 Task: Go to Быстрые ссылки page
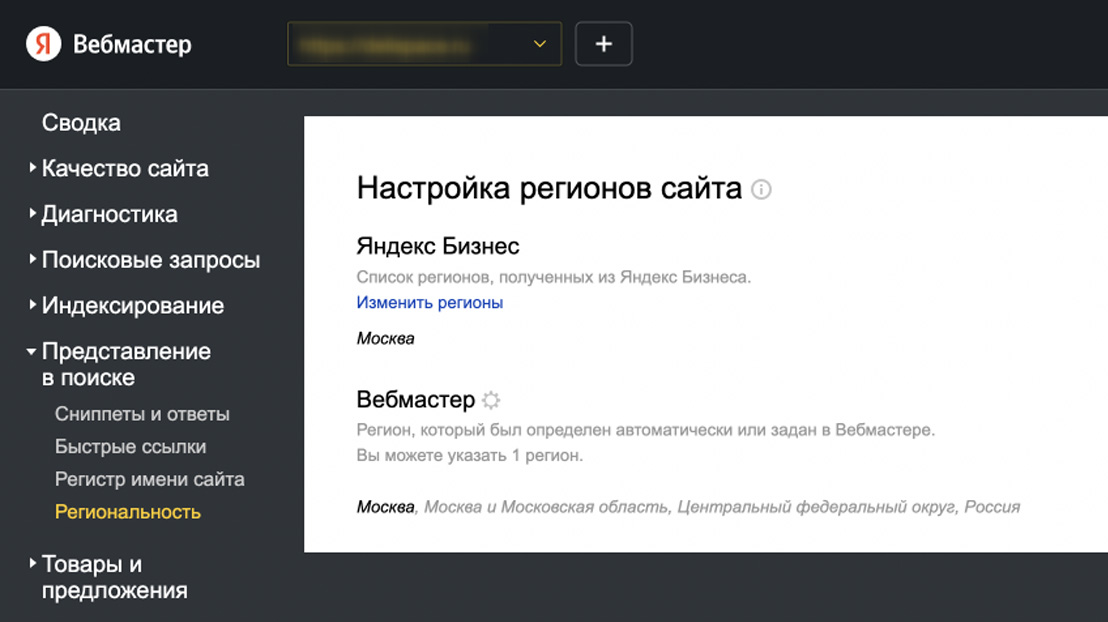coord(131,447)
